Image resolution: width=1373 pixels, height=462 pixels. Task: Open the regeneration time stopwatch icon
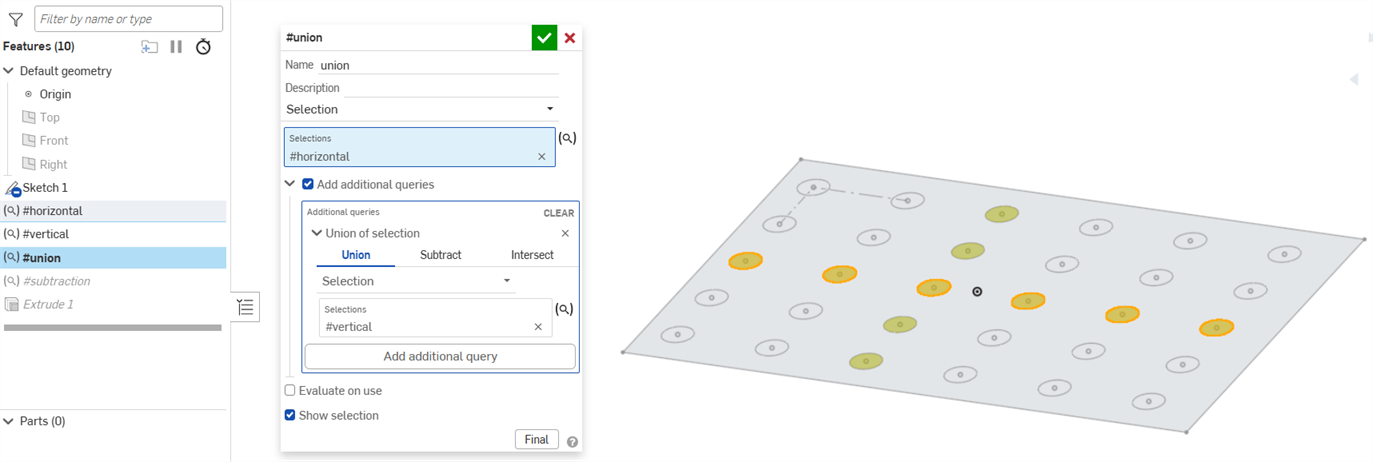203,47
